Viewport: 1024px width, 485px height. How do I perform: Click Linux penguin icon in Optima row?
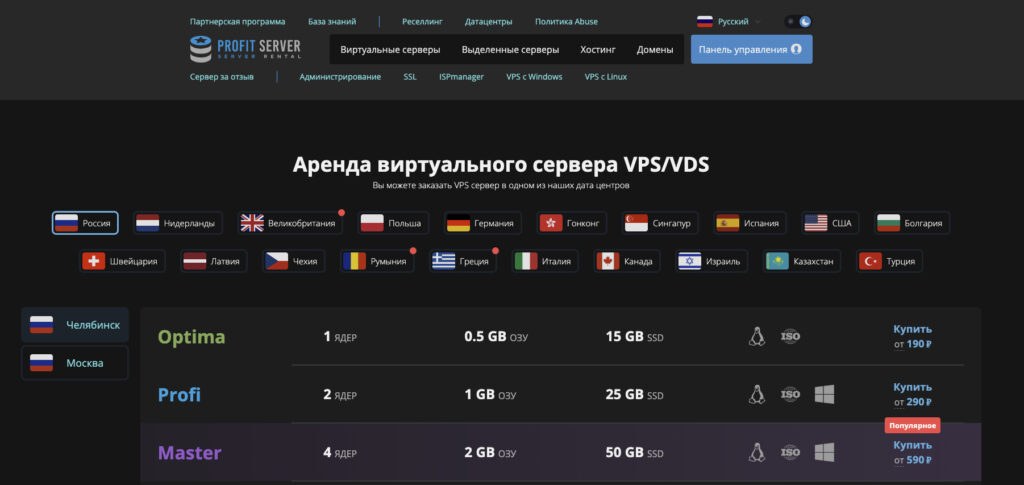coord(756,337)
